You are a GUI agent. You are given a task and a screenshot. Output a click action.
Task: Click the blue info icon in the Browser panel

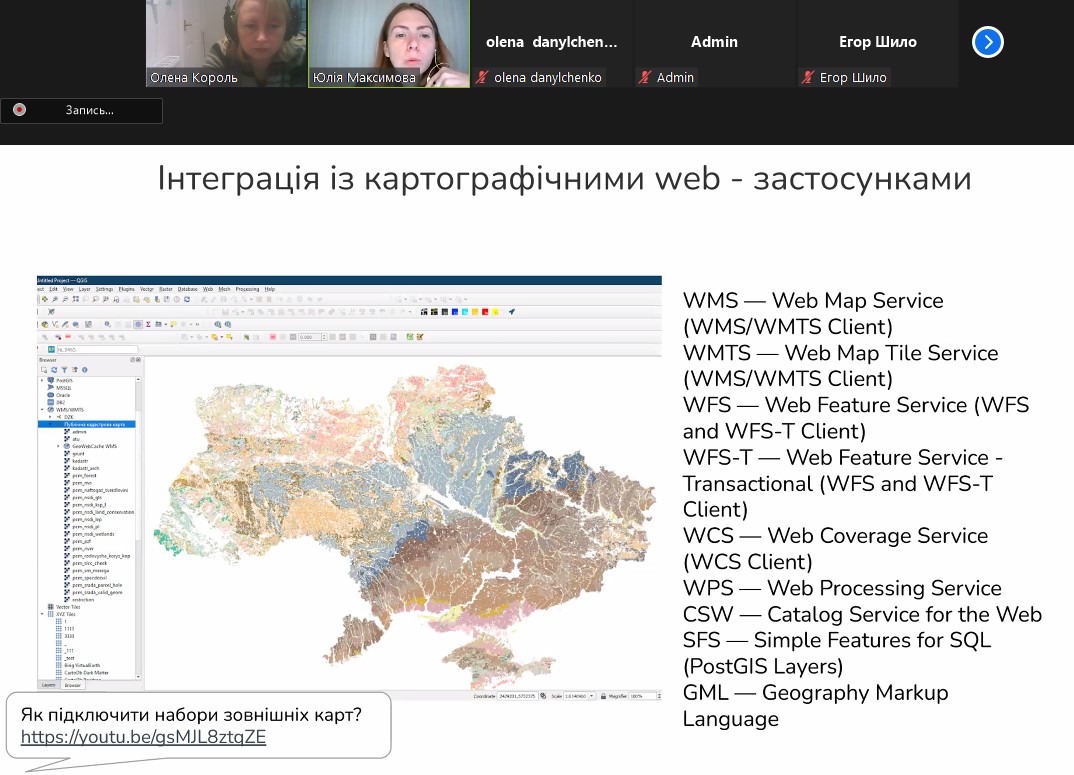[x=84, y=370]
